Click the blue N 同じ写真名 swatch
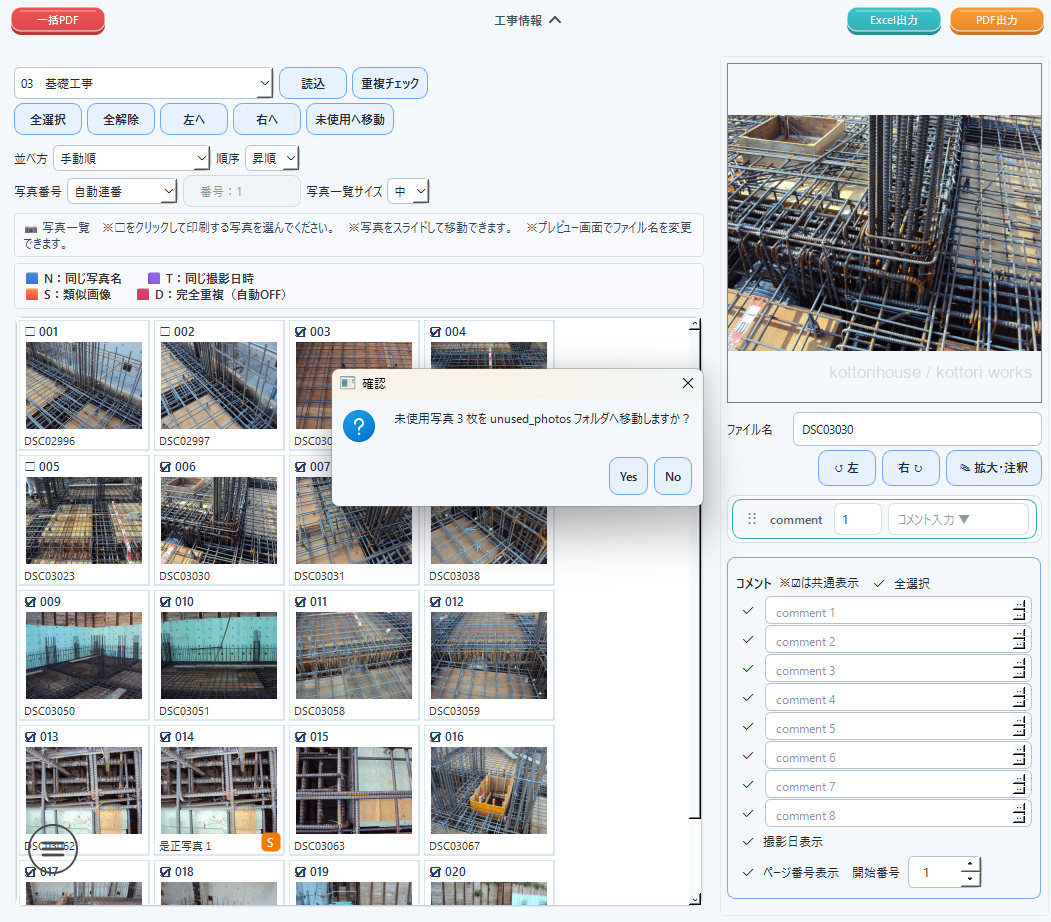Image resolution: width=1051 pixels, height=922 pixels. click(32, 278)
